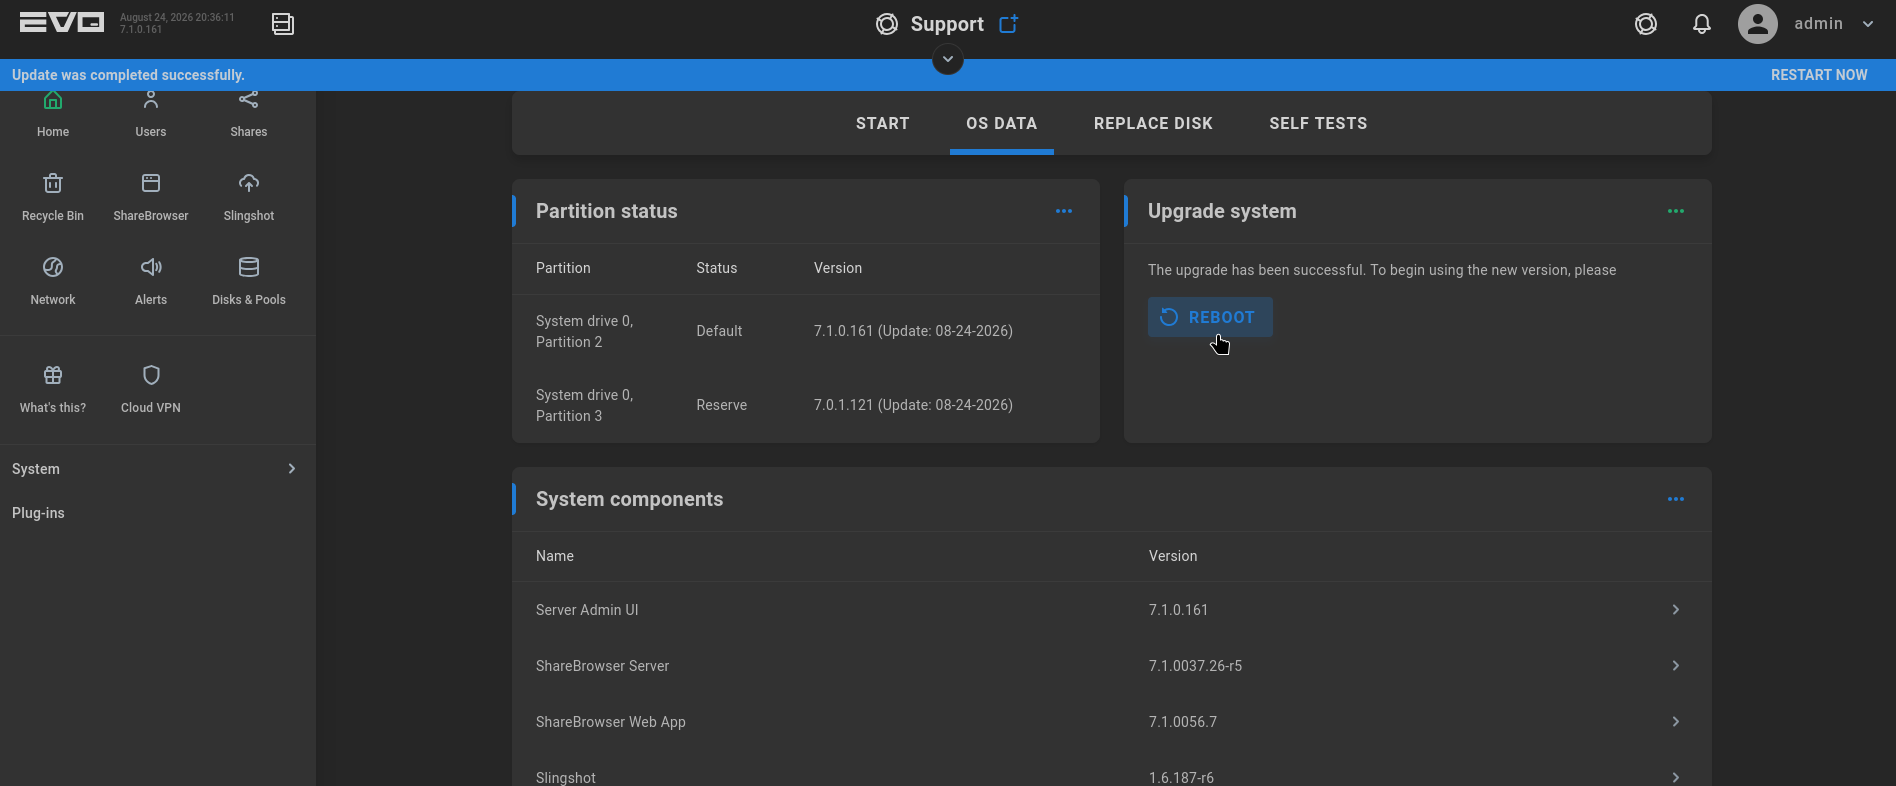Open the Plug-ins menu item
Viewport: 1896px width, 786px height.
click(x=158, y=513)
